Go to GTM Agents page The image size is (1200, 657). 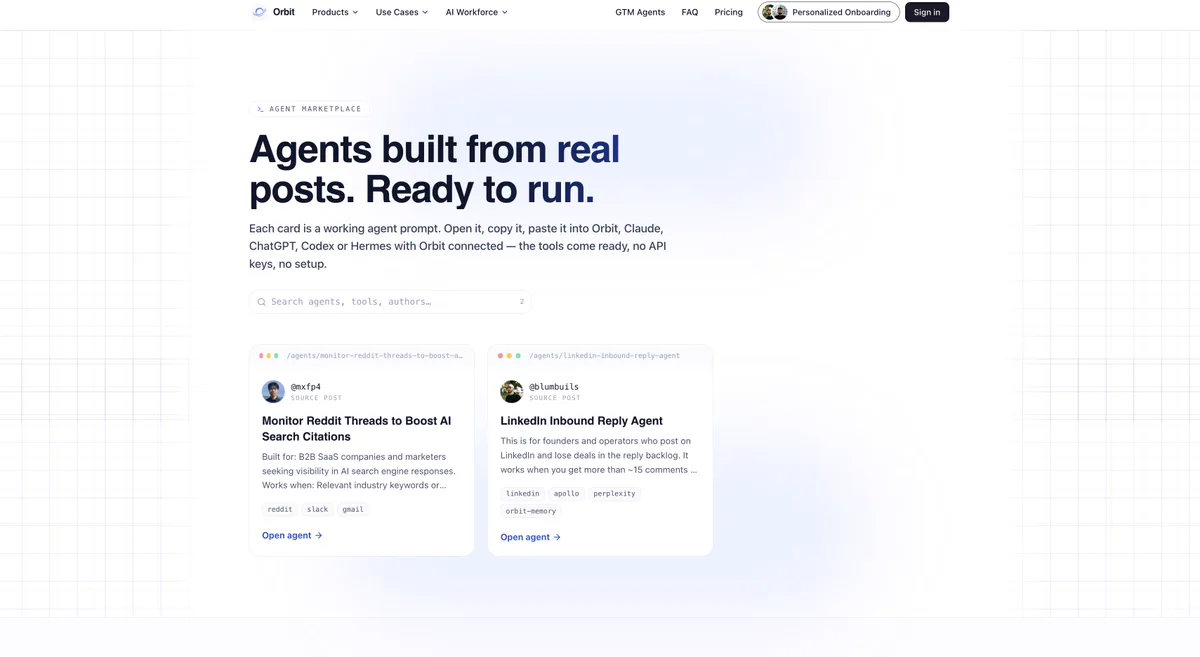pyautogui.click(x=640, y=12)
